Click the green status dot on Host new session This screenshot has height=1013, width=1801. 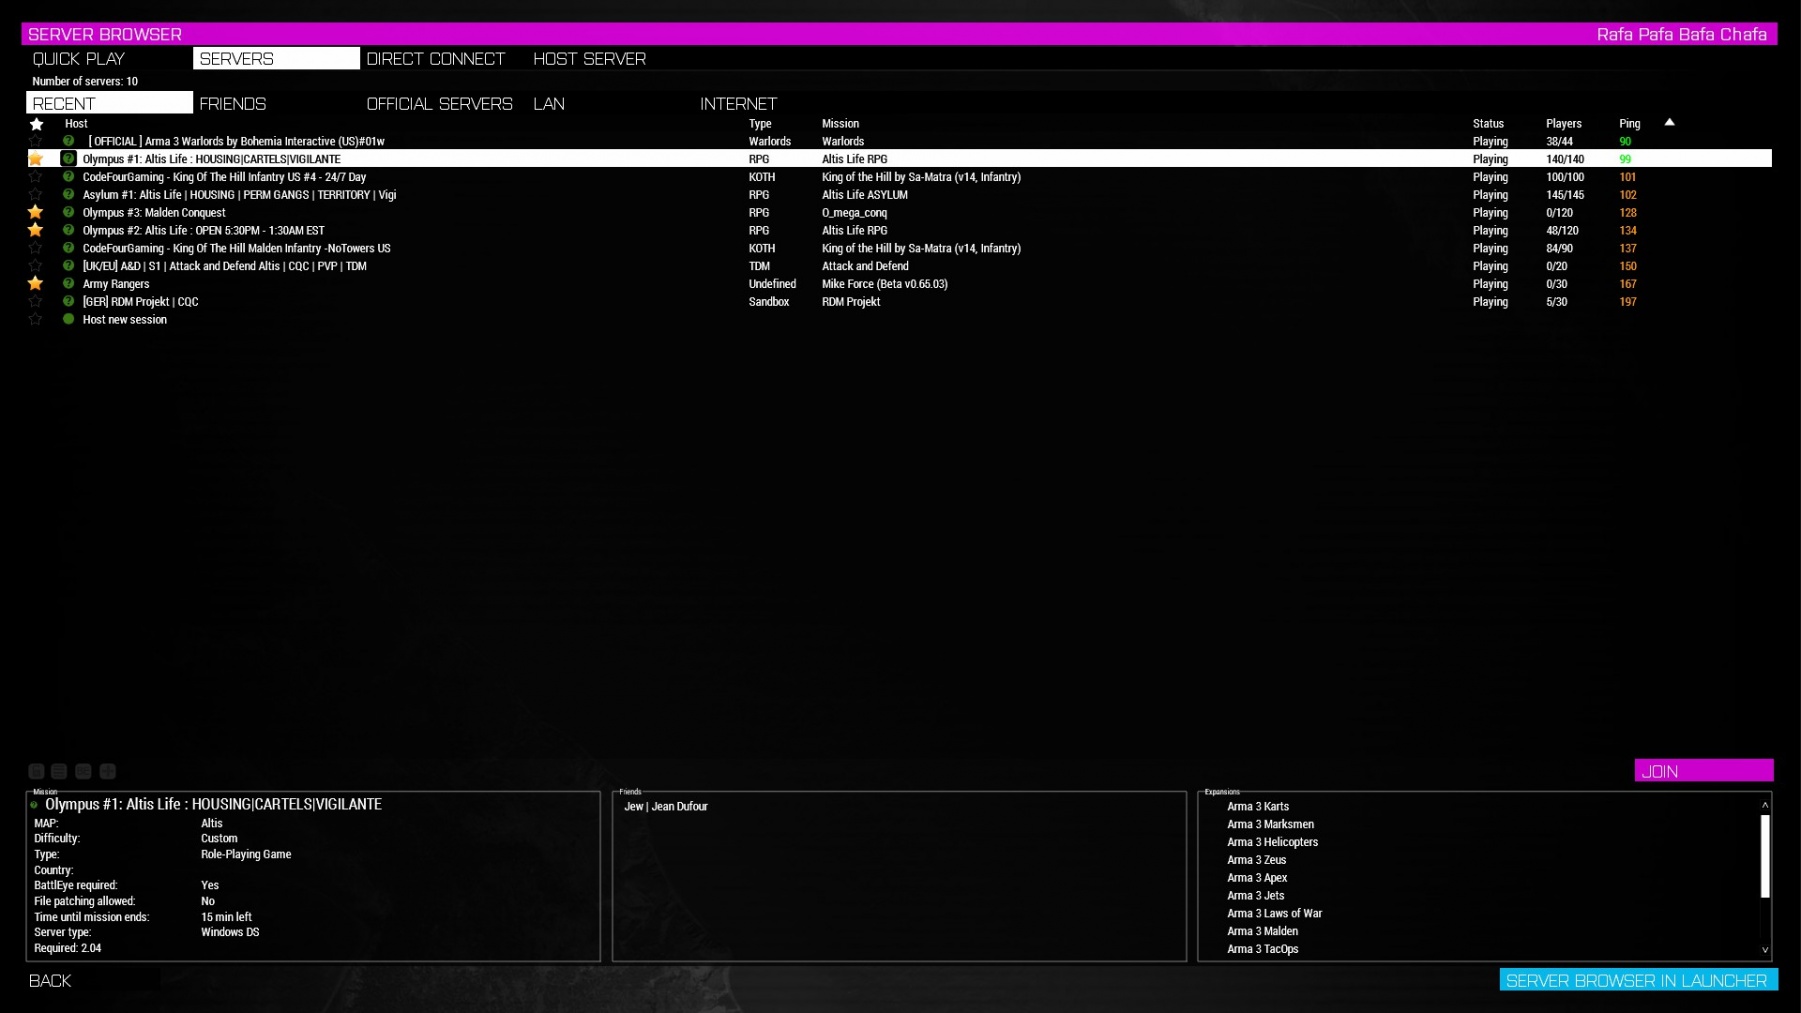click(x=66, y=320)
